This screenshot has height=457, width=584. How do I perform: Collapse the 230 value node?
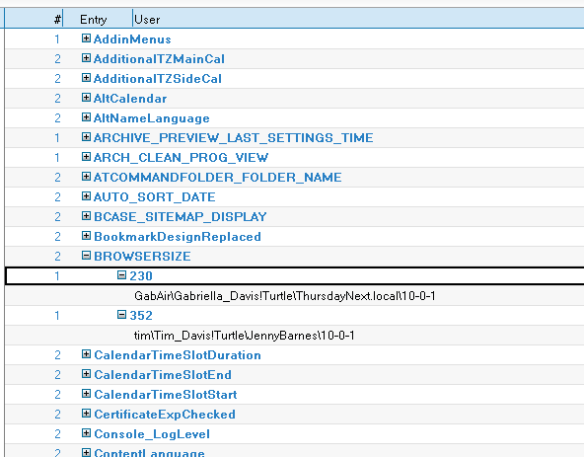click(121, 275)
